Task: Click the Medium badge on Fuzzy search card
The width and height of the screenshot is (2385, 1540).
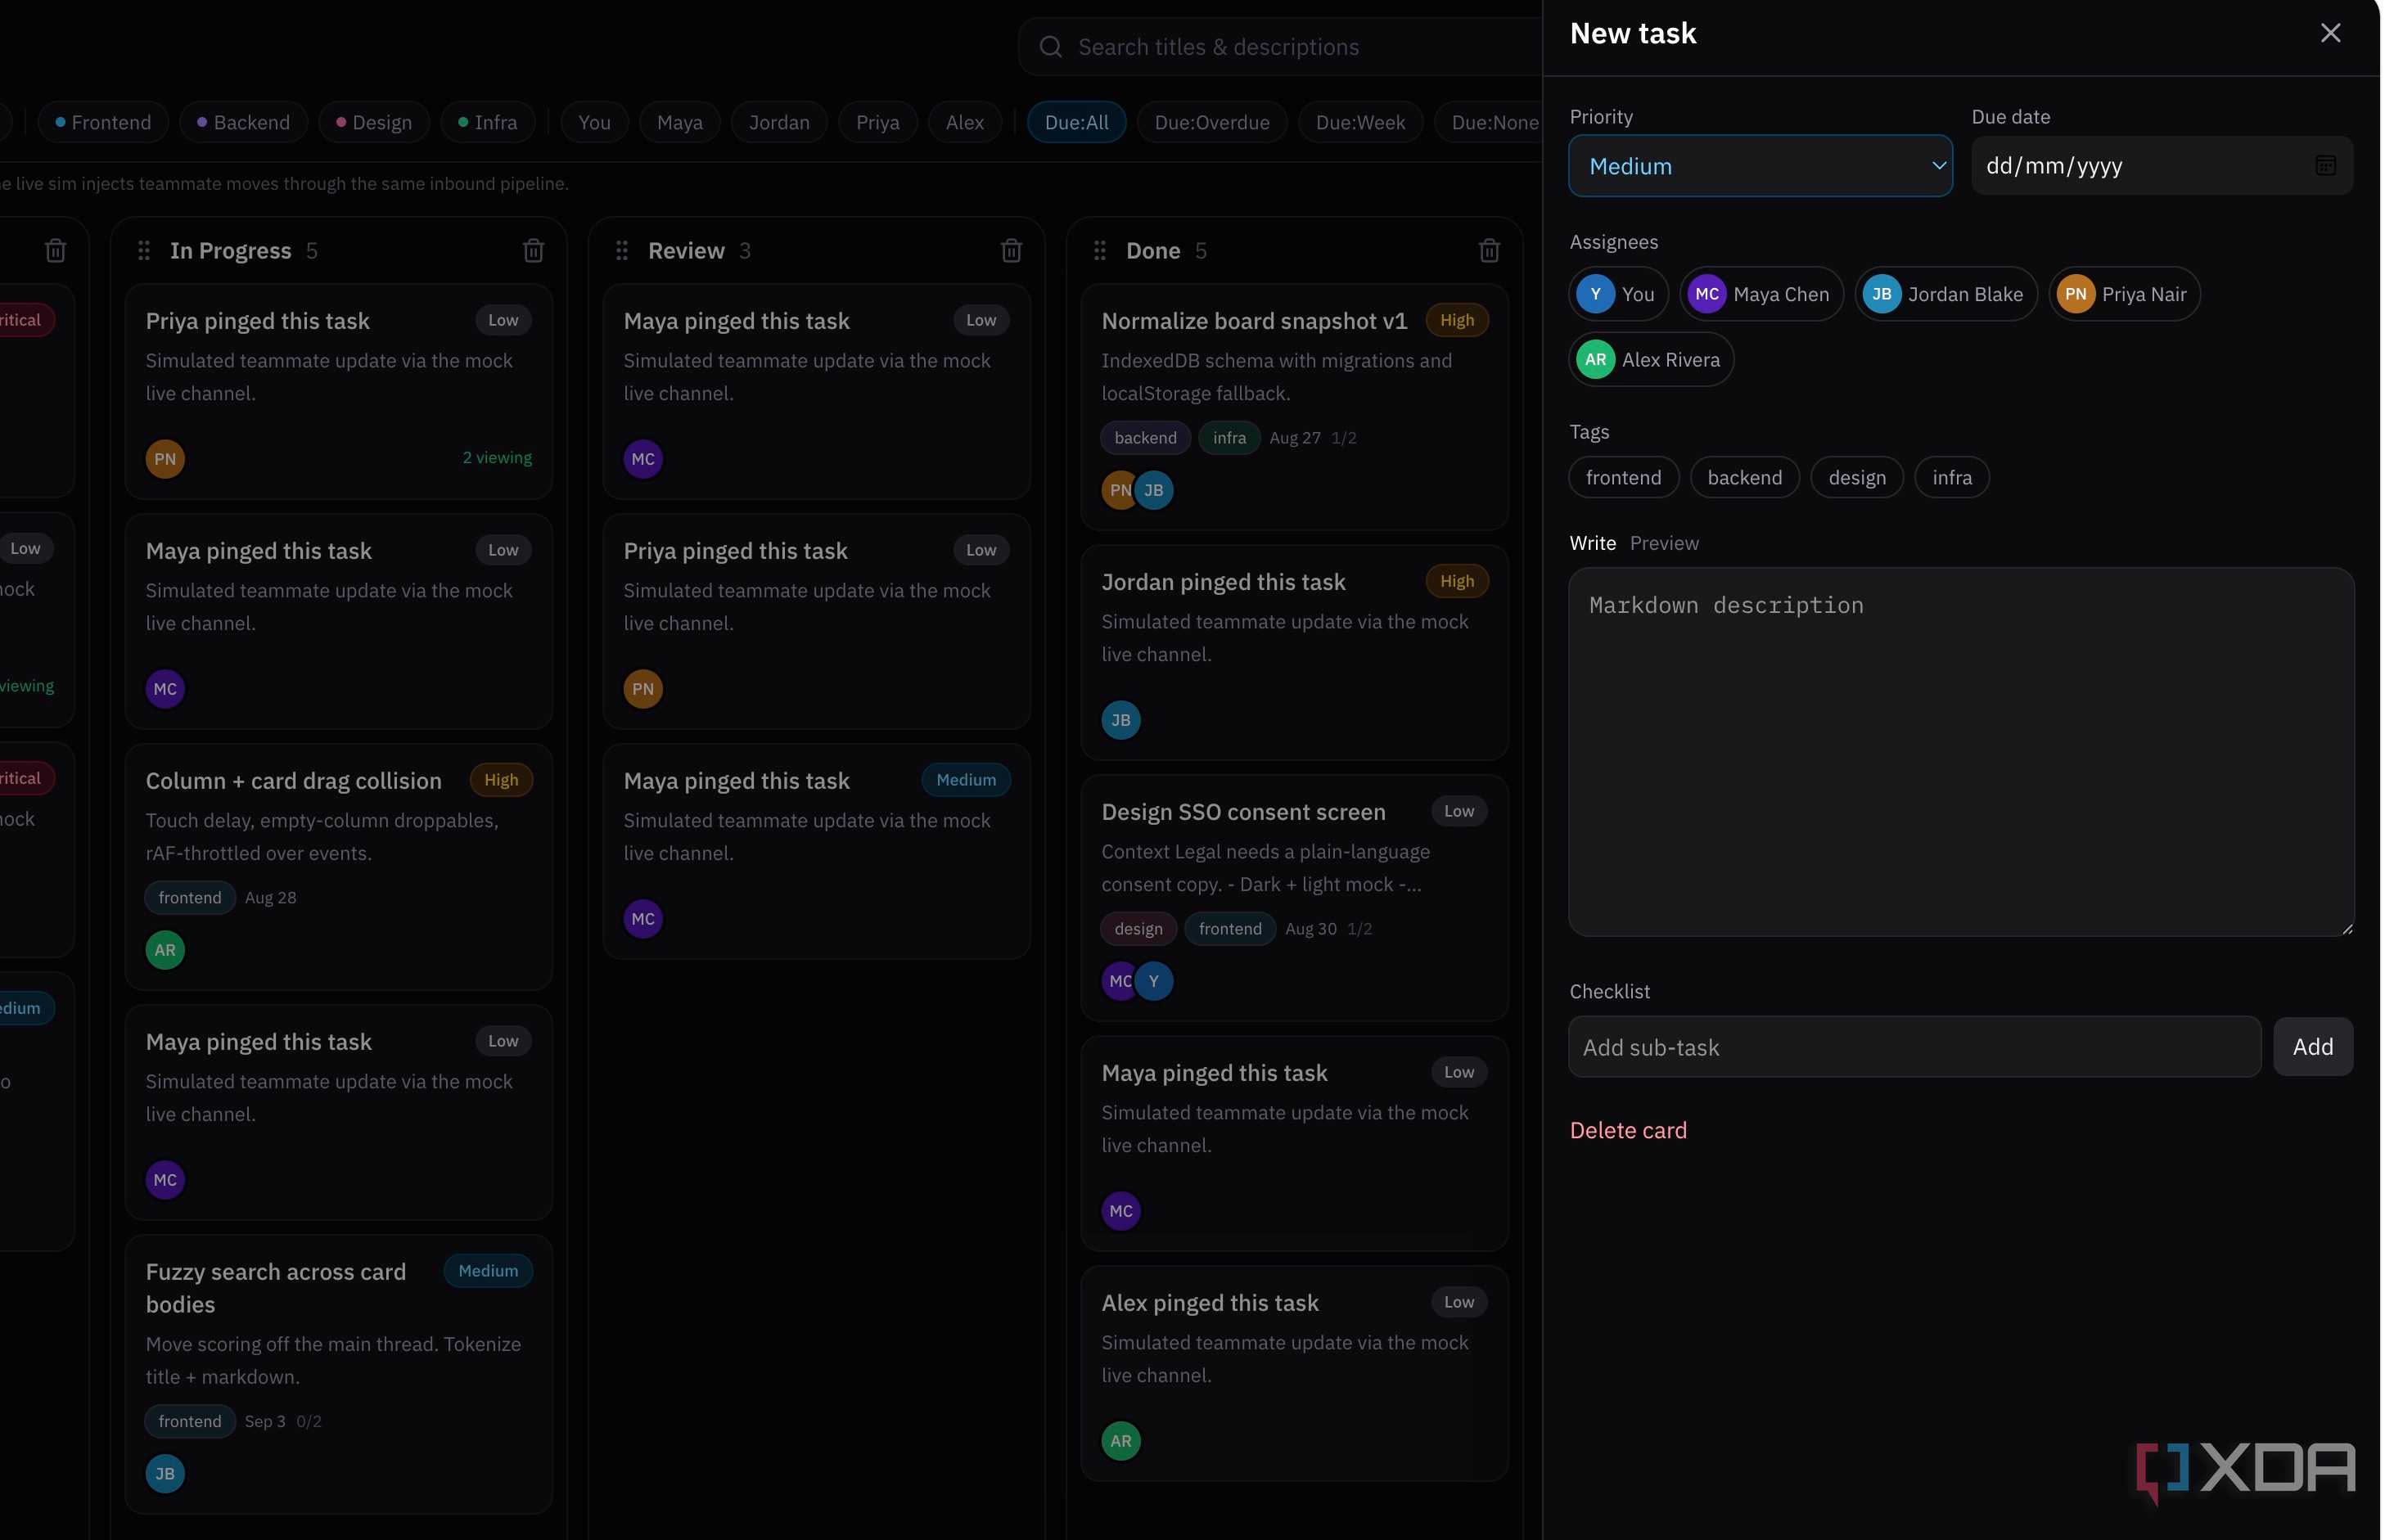Action: tap(488, 1271)
